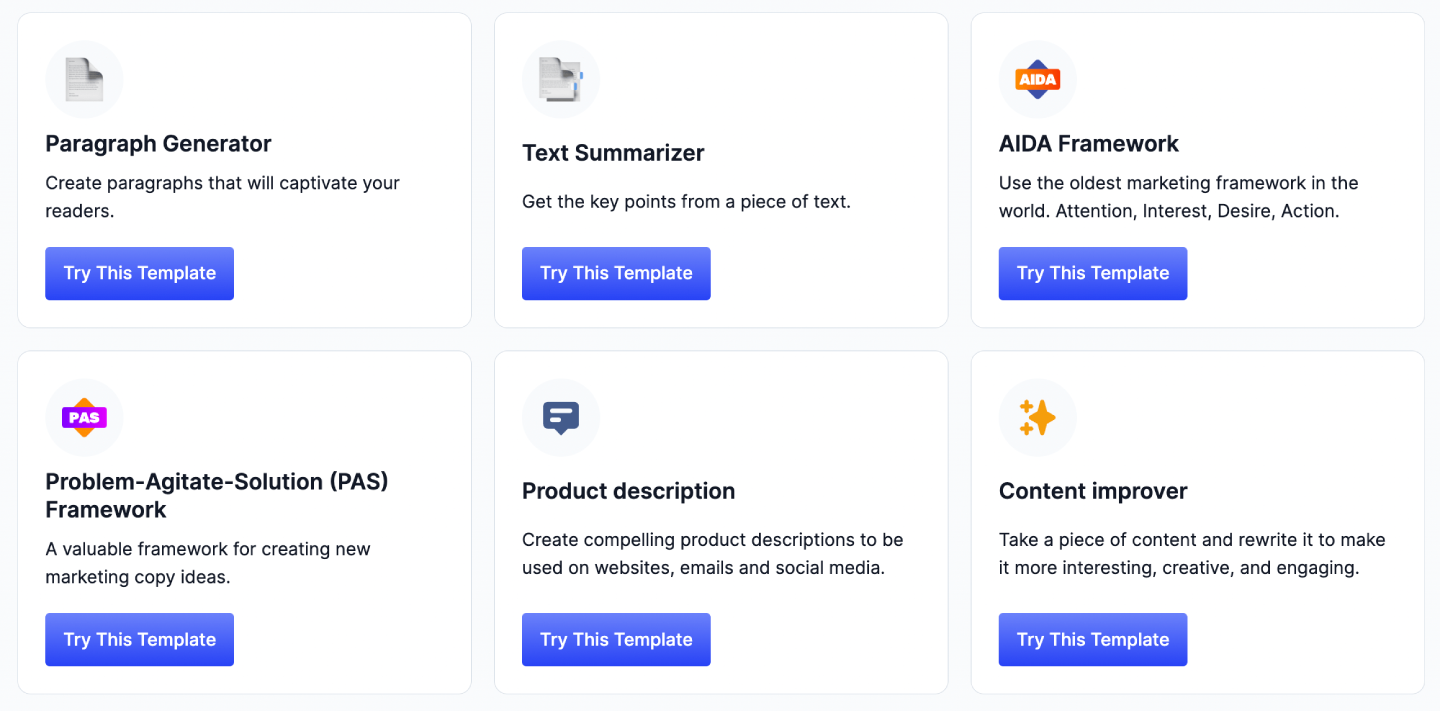This screenshot has height=711, width=1440.
Task: Click the Paragraph Generator document icon
Action: point(84,79)
